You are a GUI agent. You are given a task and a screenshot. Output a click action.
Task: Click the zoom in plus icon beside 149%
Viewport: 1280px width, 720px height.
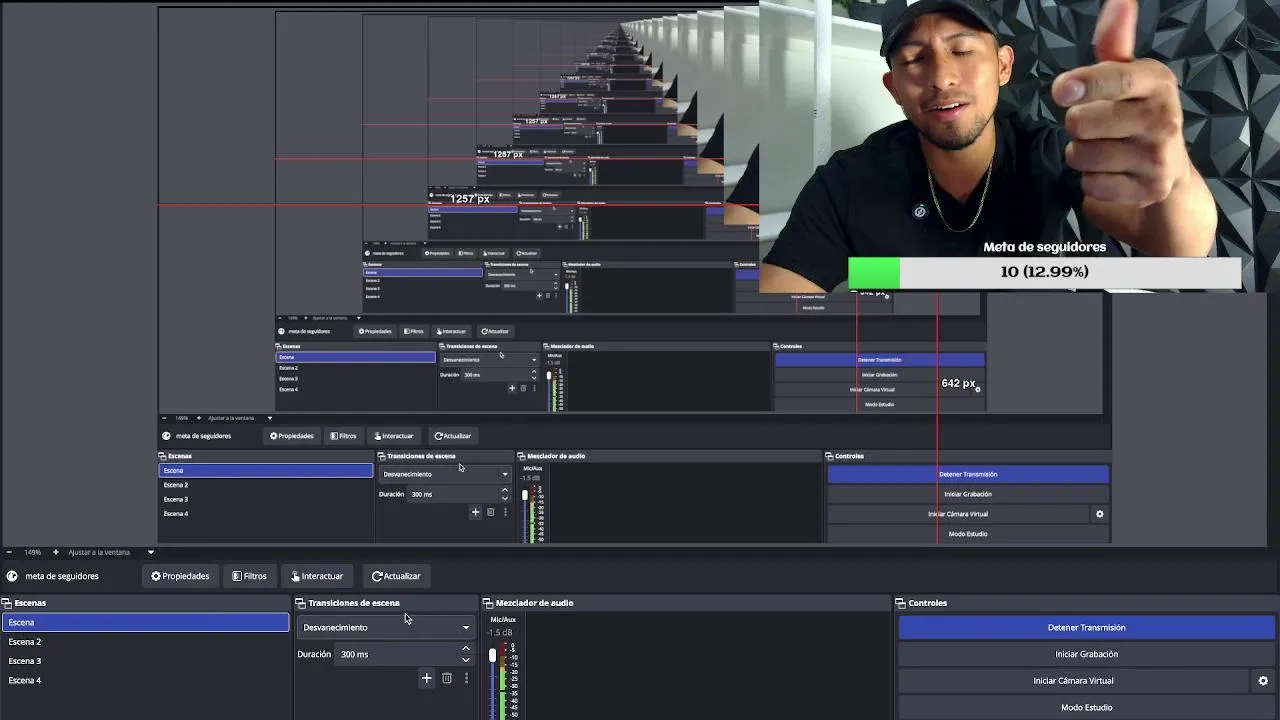[56, 552]
